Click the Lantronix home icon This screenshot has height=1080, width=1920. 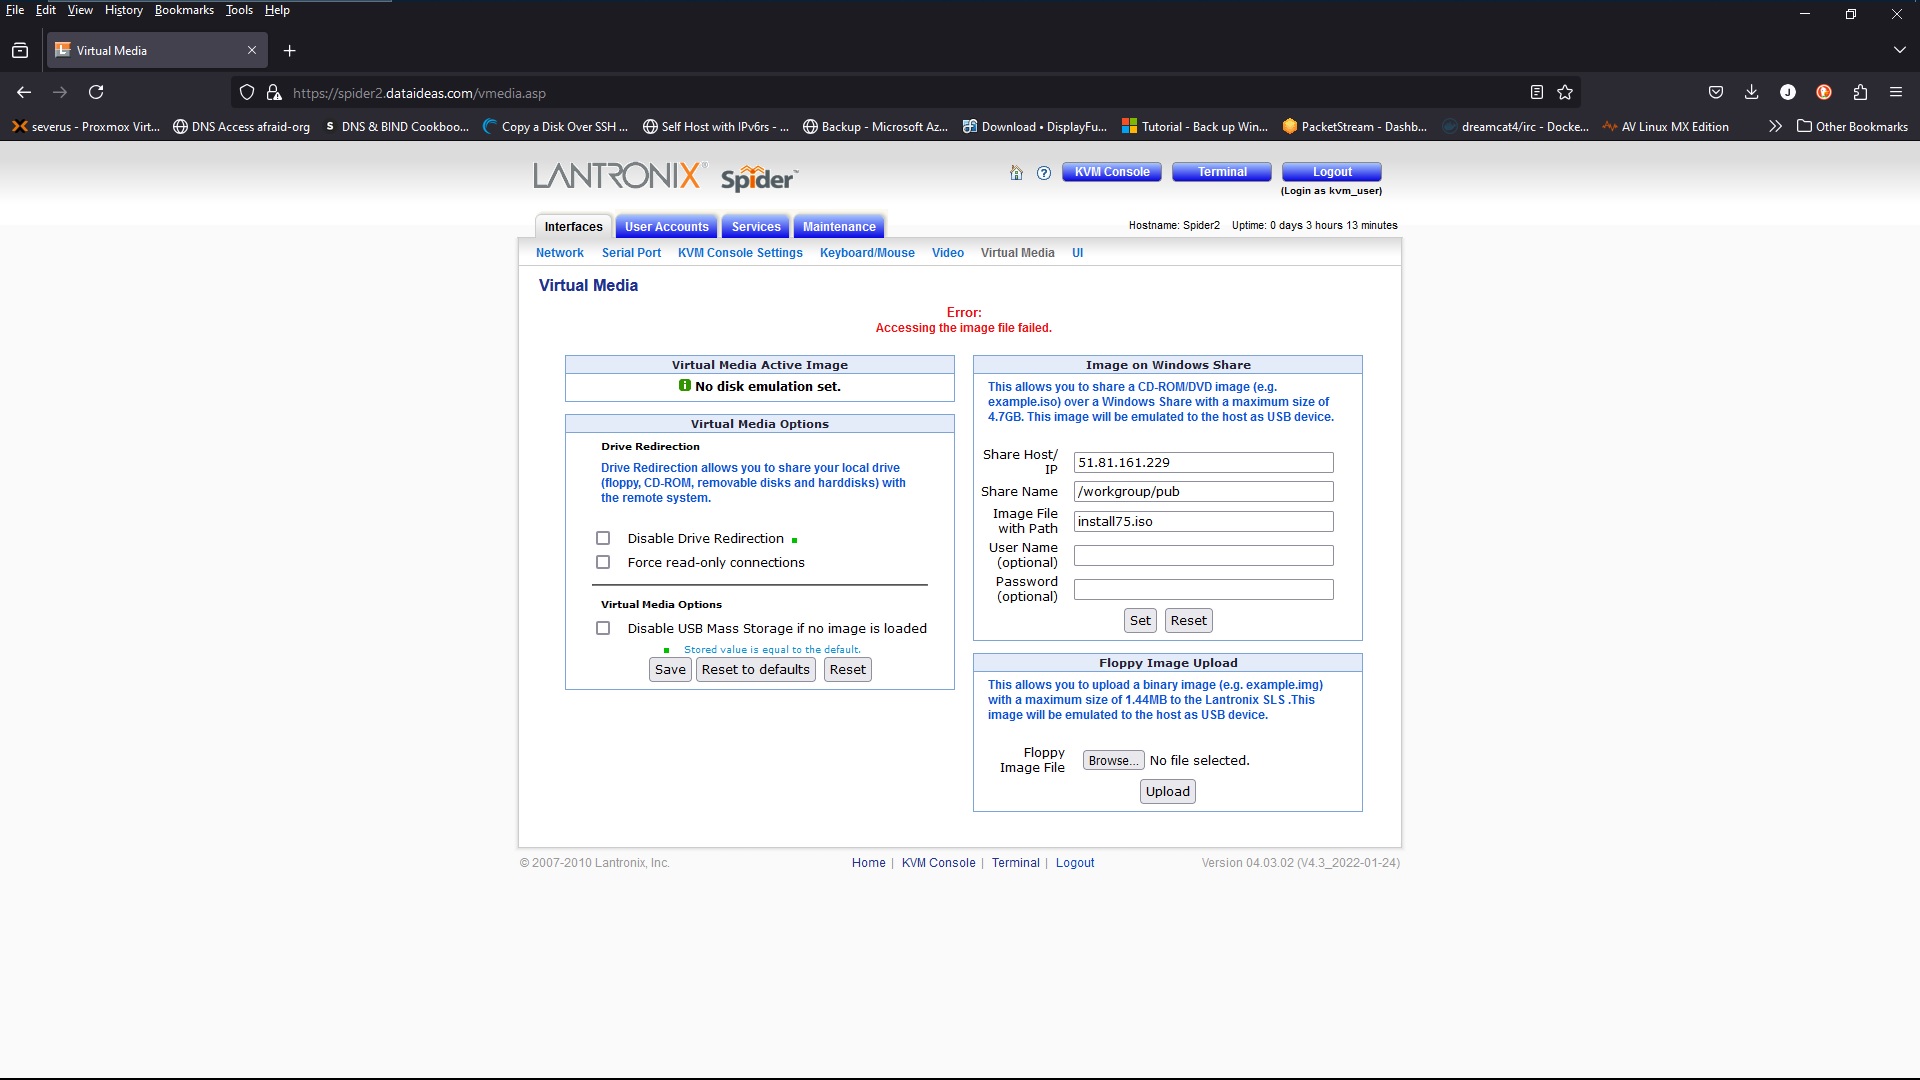coord(1016,173)
